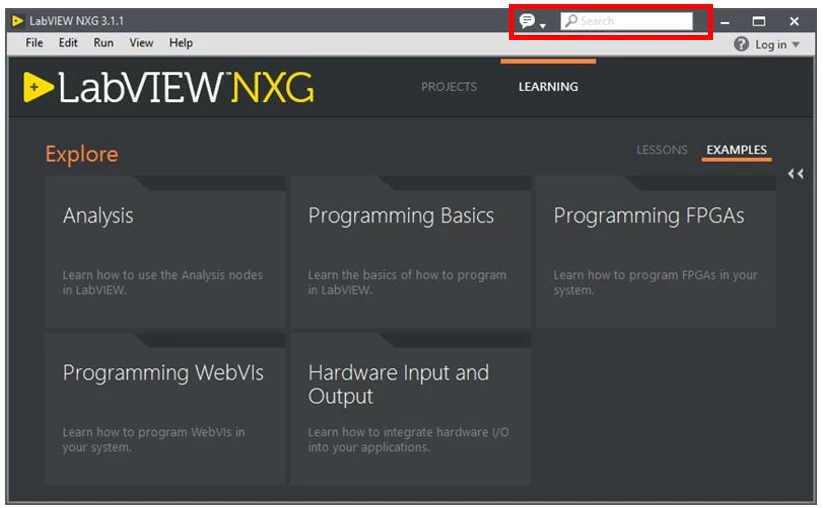Select the EXAMPLES tab
Screen dimensions: 823x508
click(736, 150)
